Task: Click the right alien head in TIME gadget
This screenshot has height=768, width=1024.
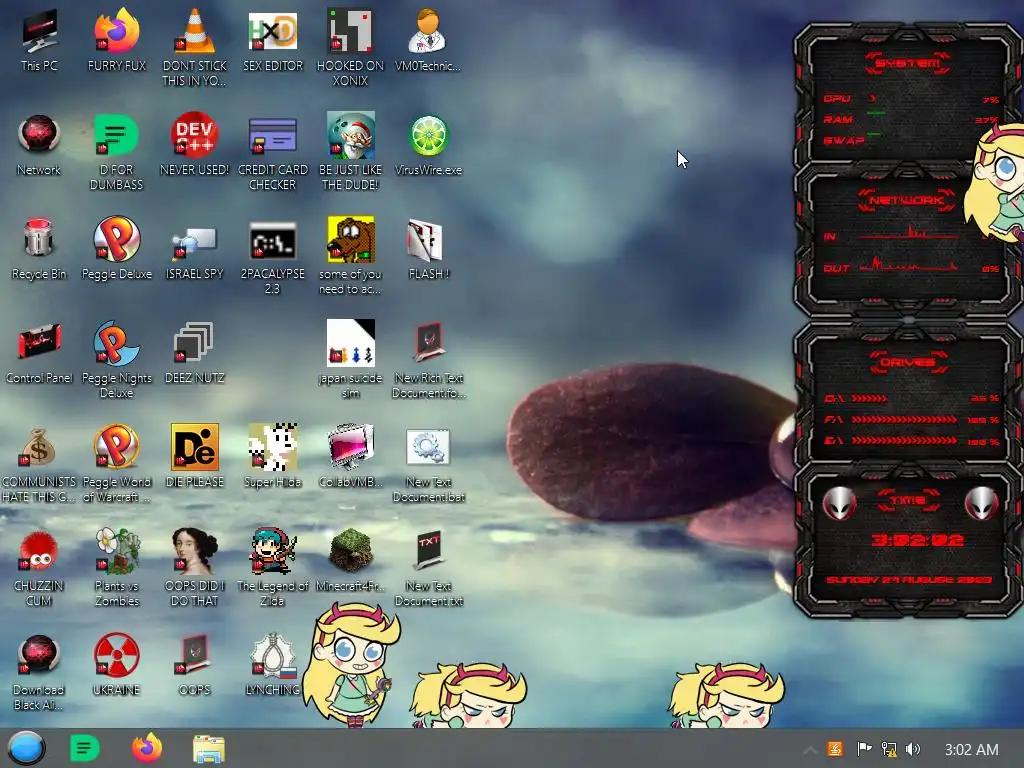Action: (x=982, y=503)
